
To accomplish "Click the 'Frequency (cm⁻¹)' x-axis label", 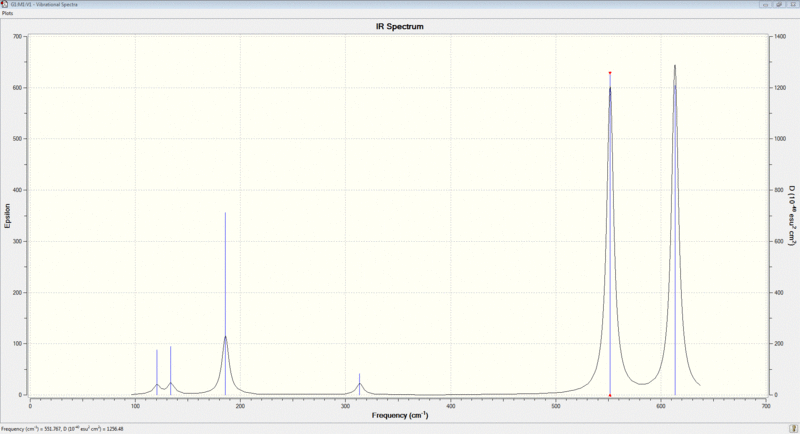I will 399,415.
